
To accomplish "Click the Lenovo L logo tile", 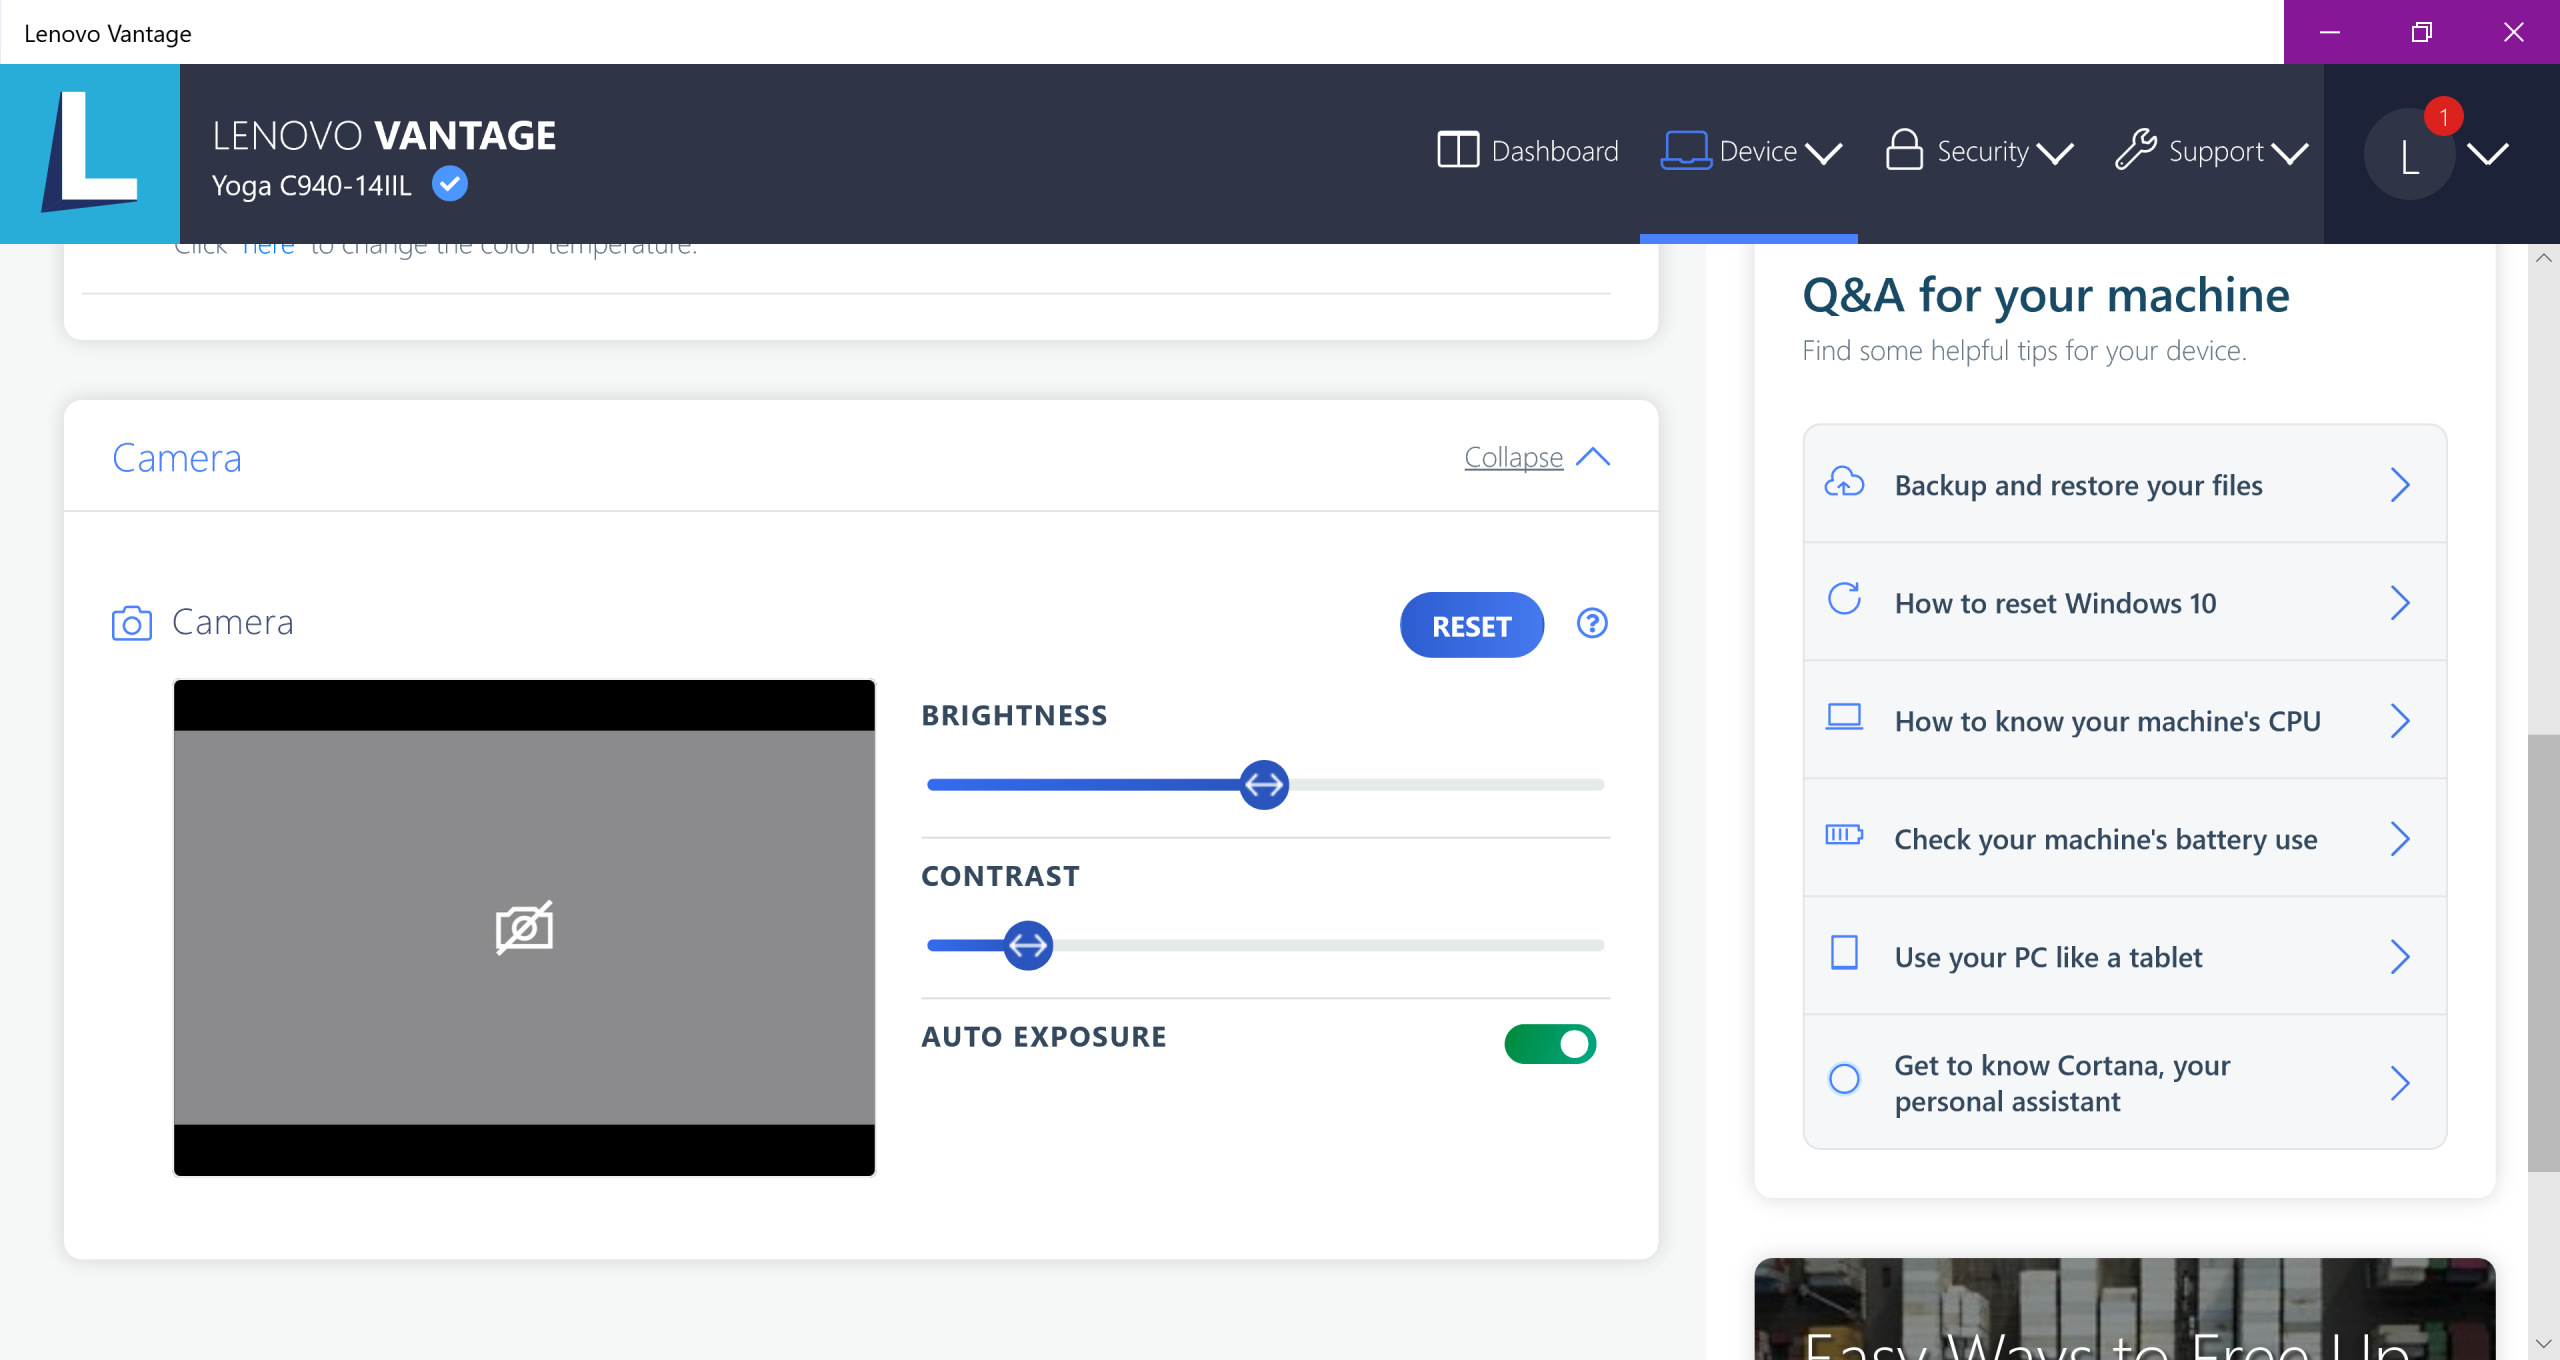I will coord(90,153).
